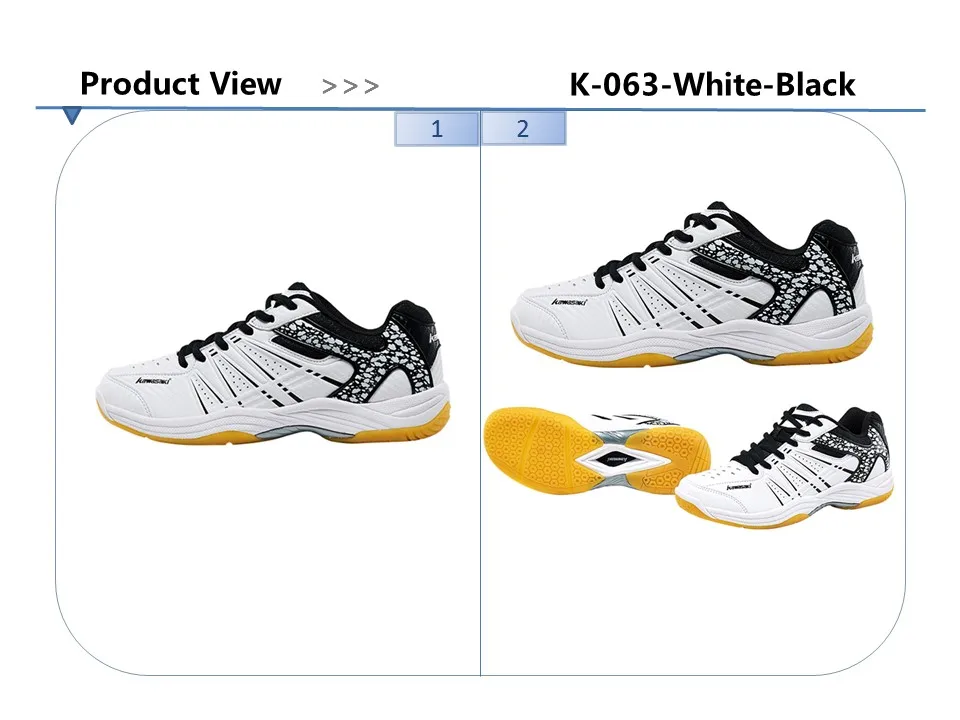
Task: Open the top shoe image in right panel
Action: pos(692,284)
